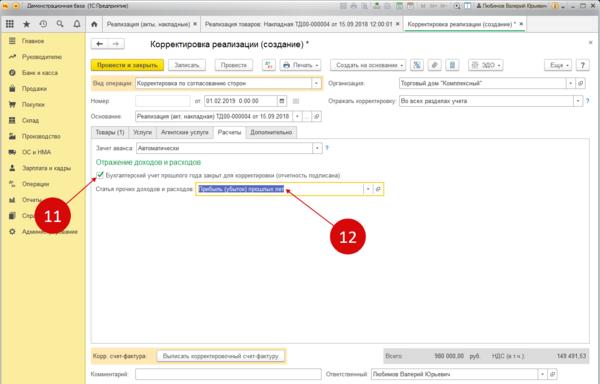Open the sections menu grid icon
Viewport: 600px width, 384px height.
click(10, 24)
